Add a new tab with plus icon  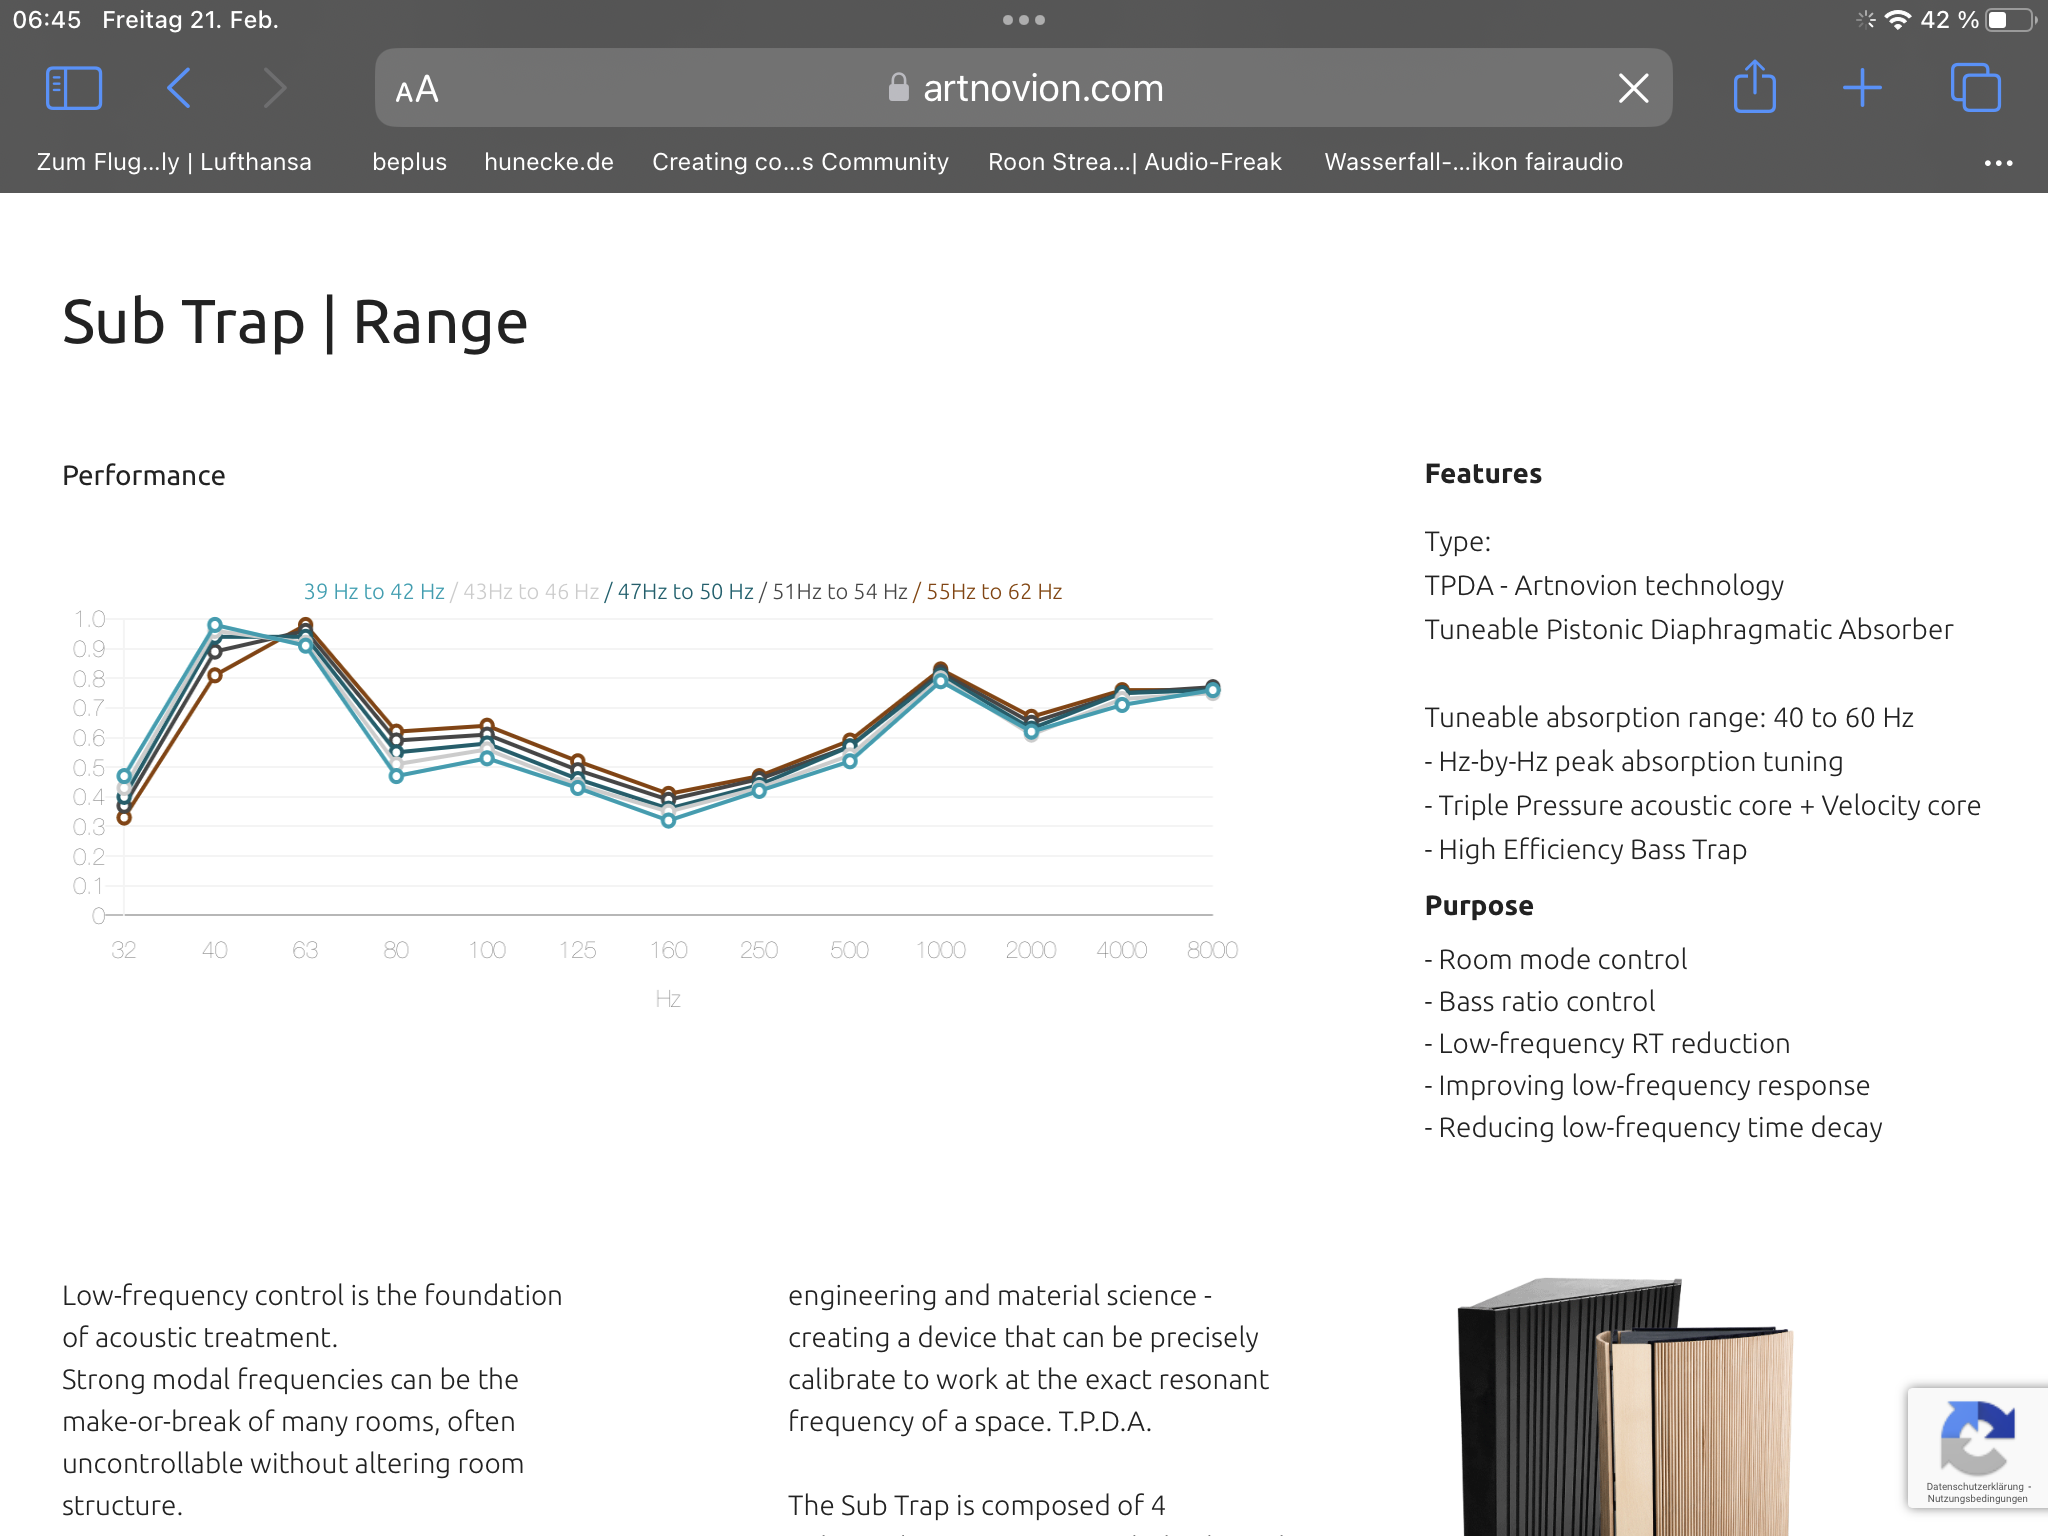point(1862,88)
